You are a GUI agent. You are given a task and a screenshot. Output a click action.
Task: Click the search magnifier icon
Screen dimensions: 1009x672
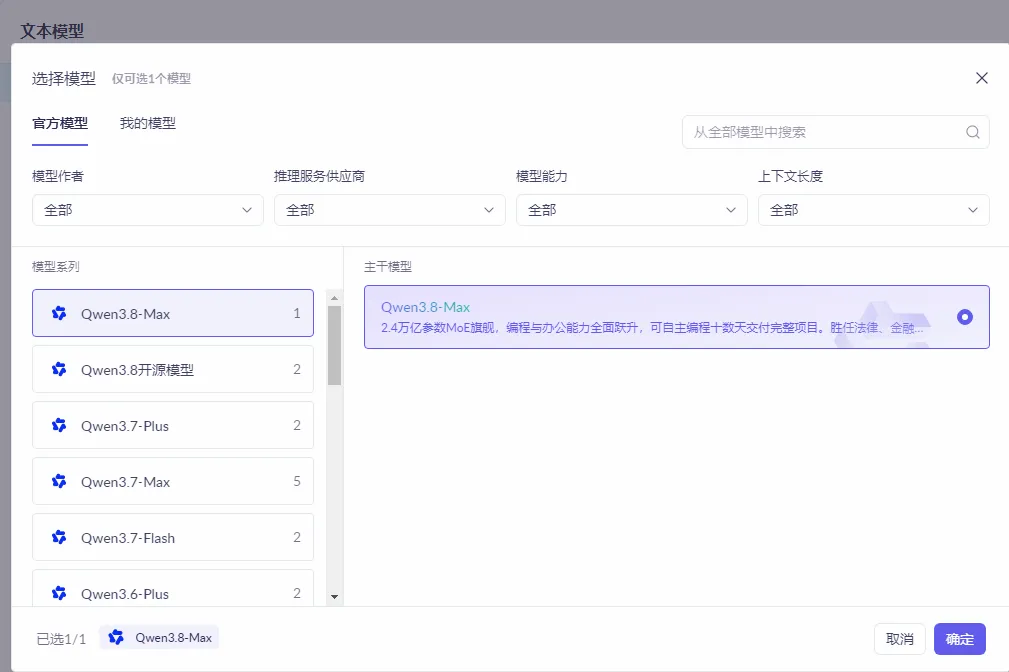pos(972,132)
